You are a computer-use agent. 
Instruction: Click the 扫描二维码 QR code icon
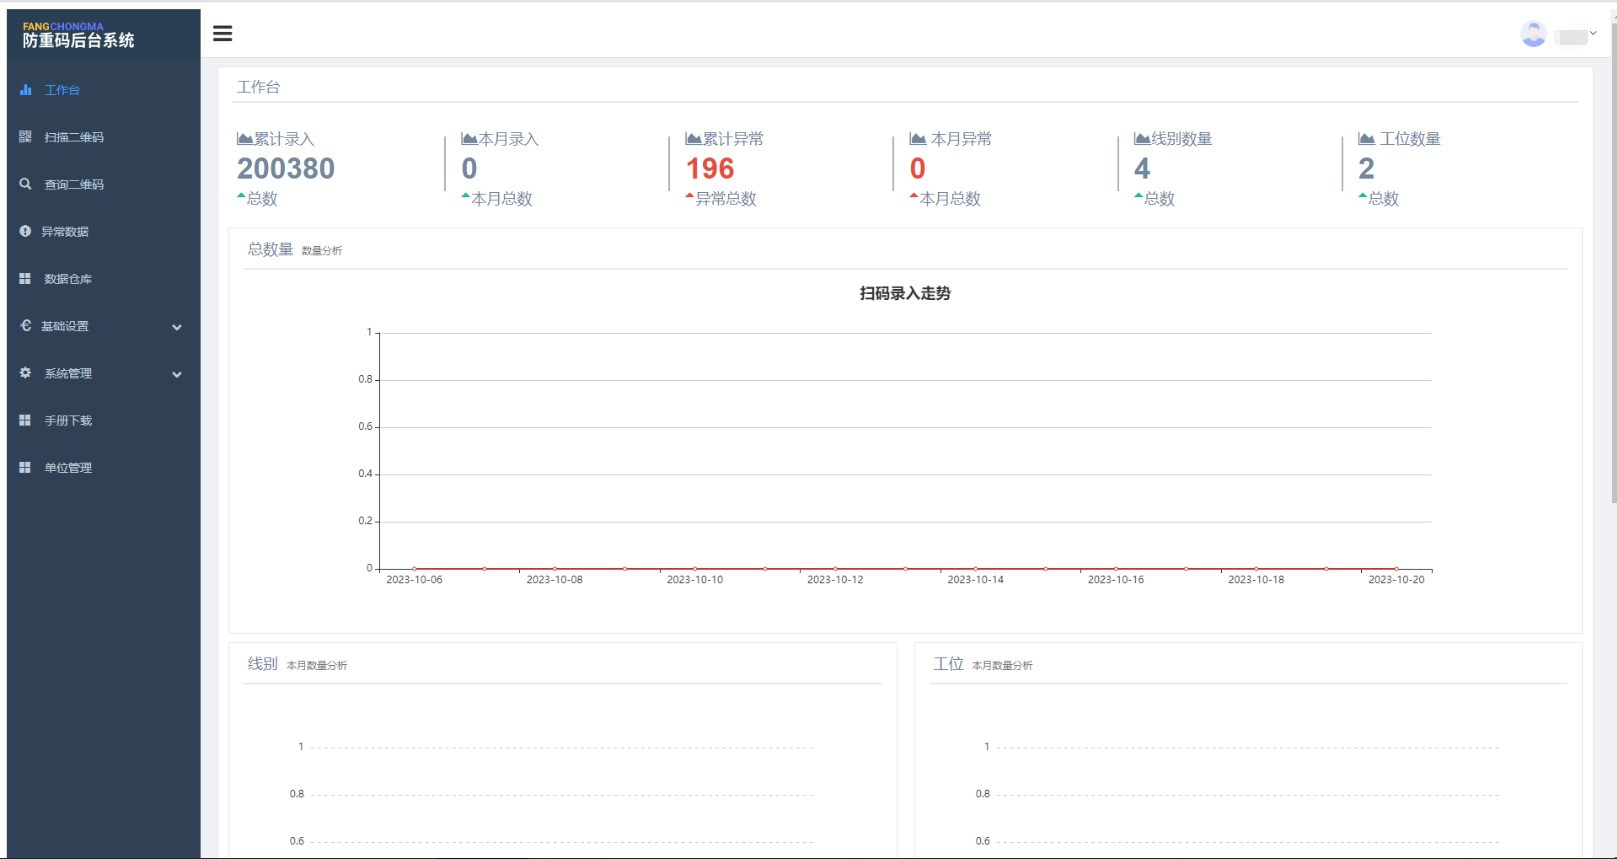(x=25, y=137)
